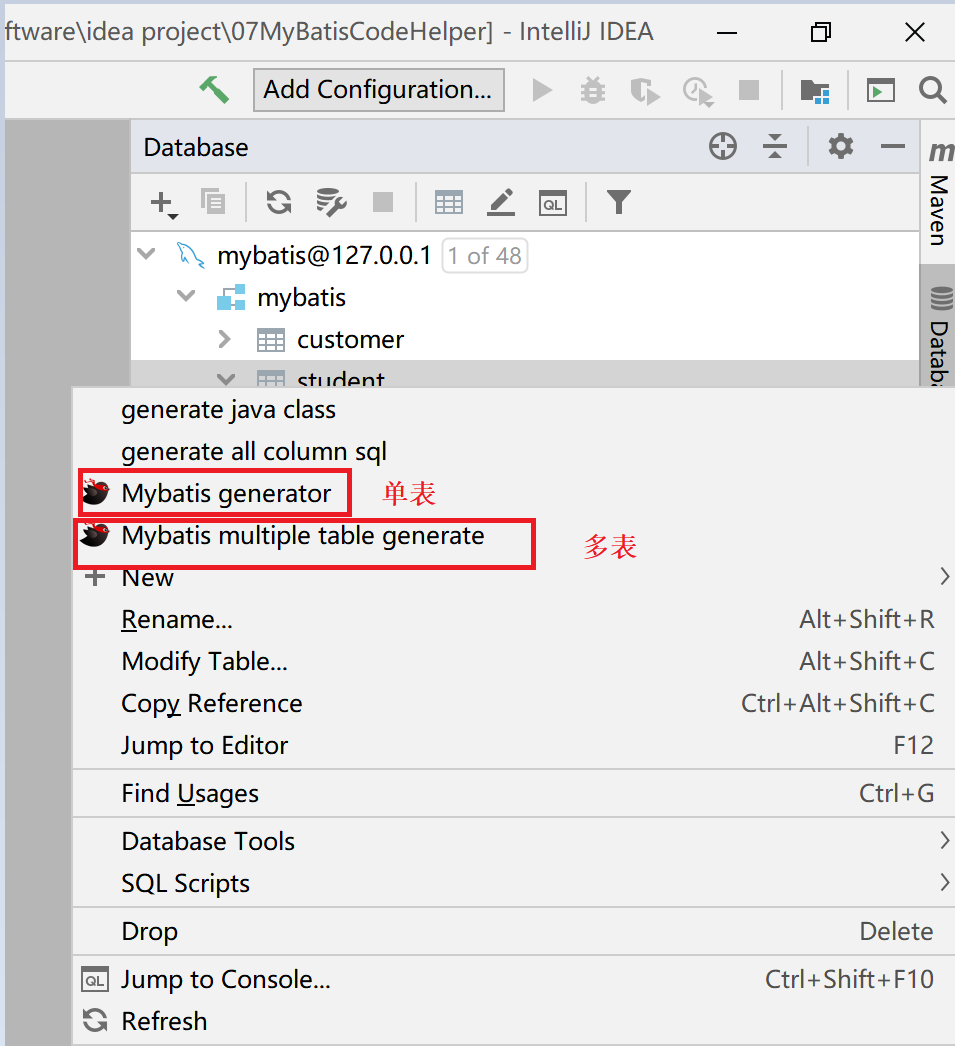
Task: Click Collapse All icon in Database panel
Action: (x=774, y=146)
